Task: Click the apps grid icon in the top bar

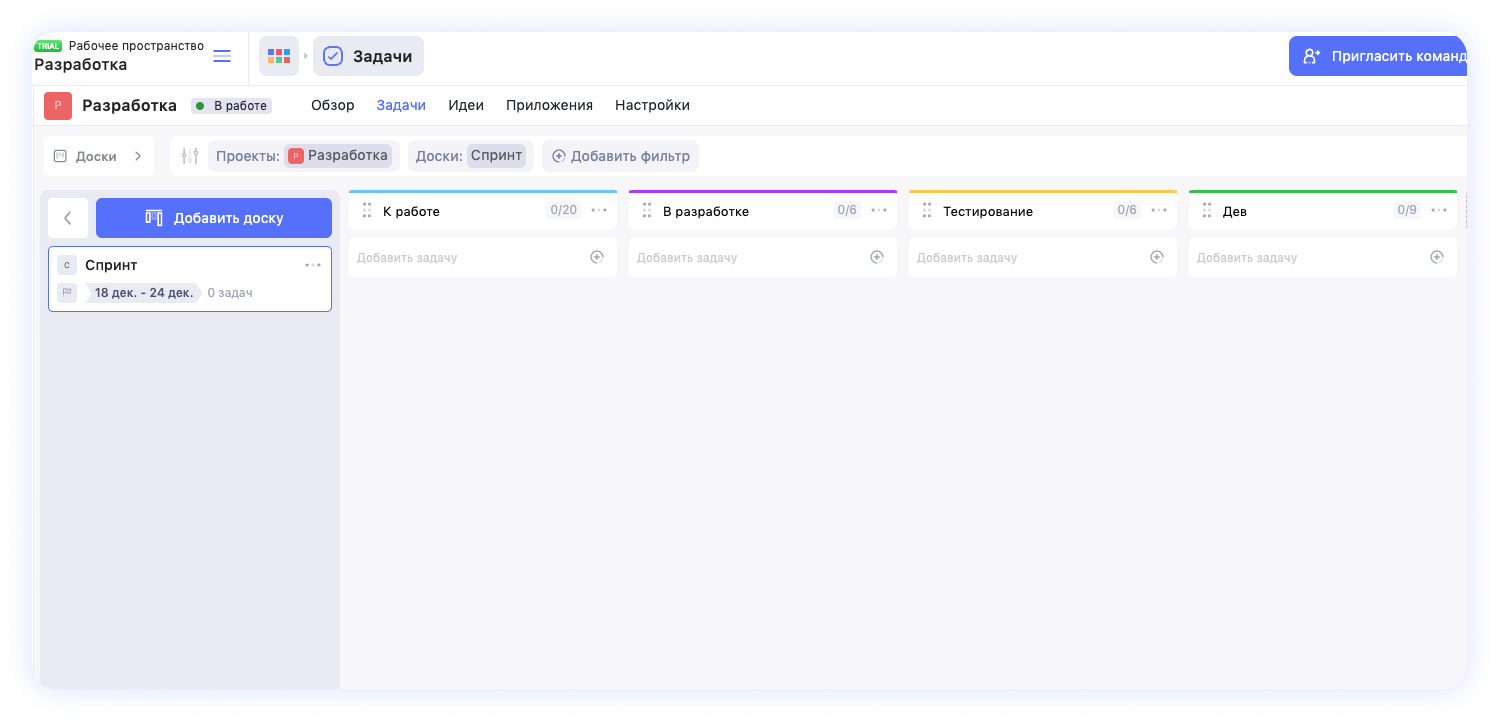Action: point(279,55)
